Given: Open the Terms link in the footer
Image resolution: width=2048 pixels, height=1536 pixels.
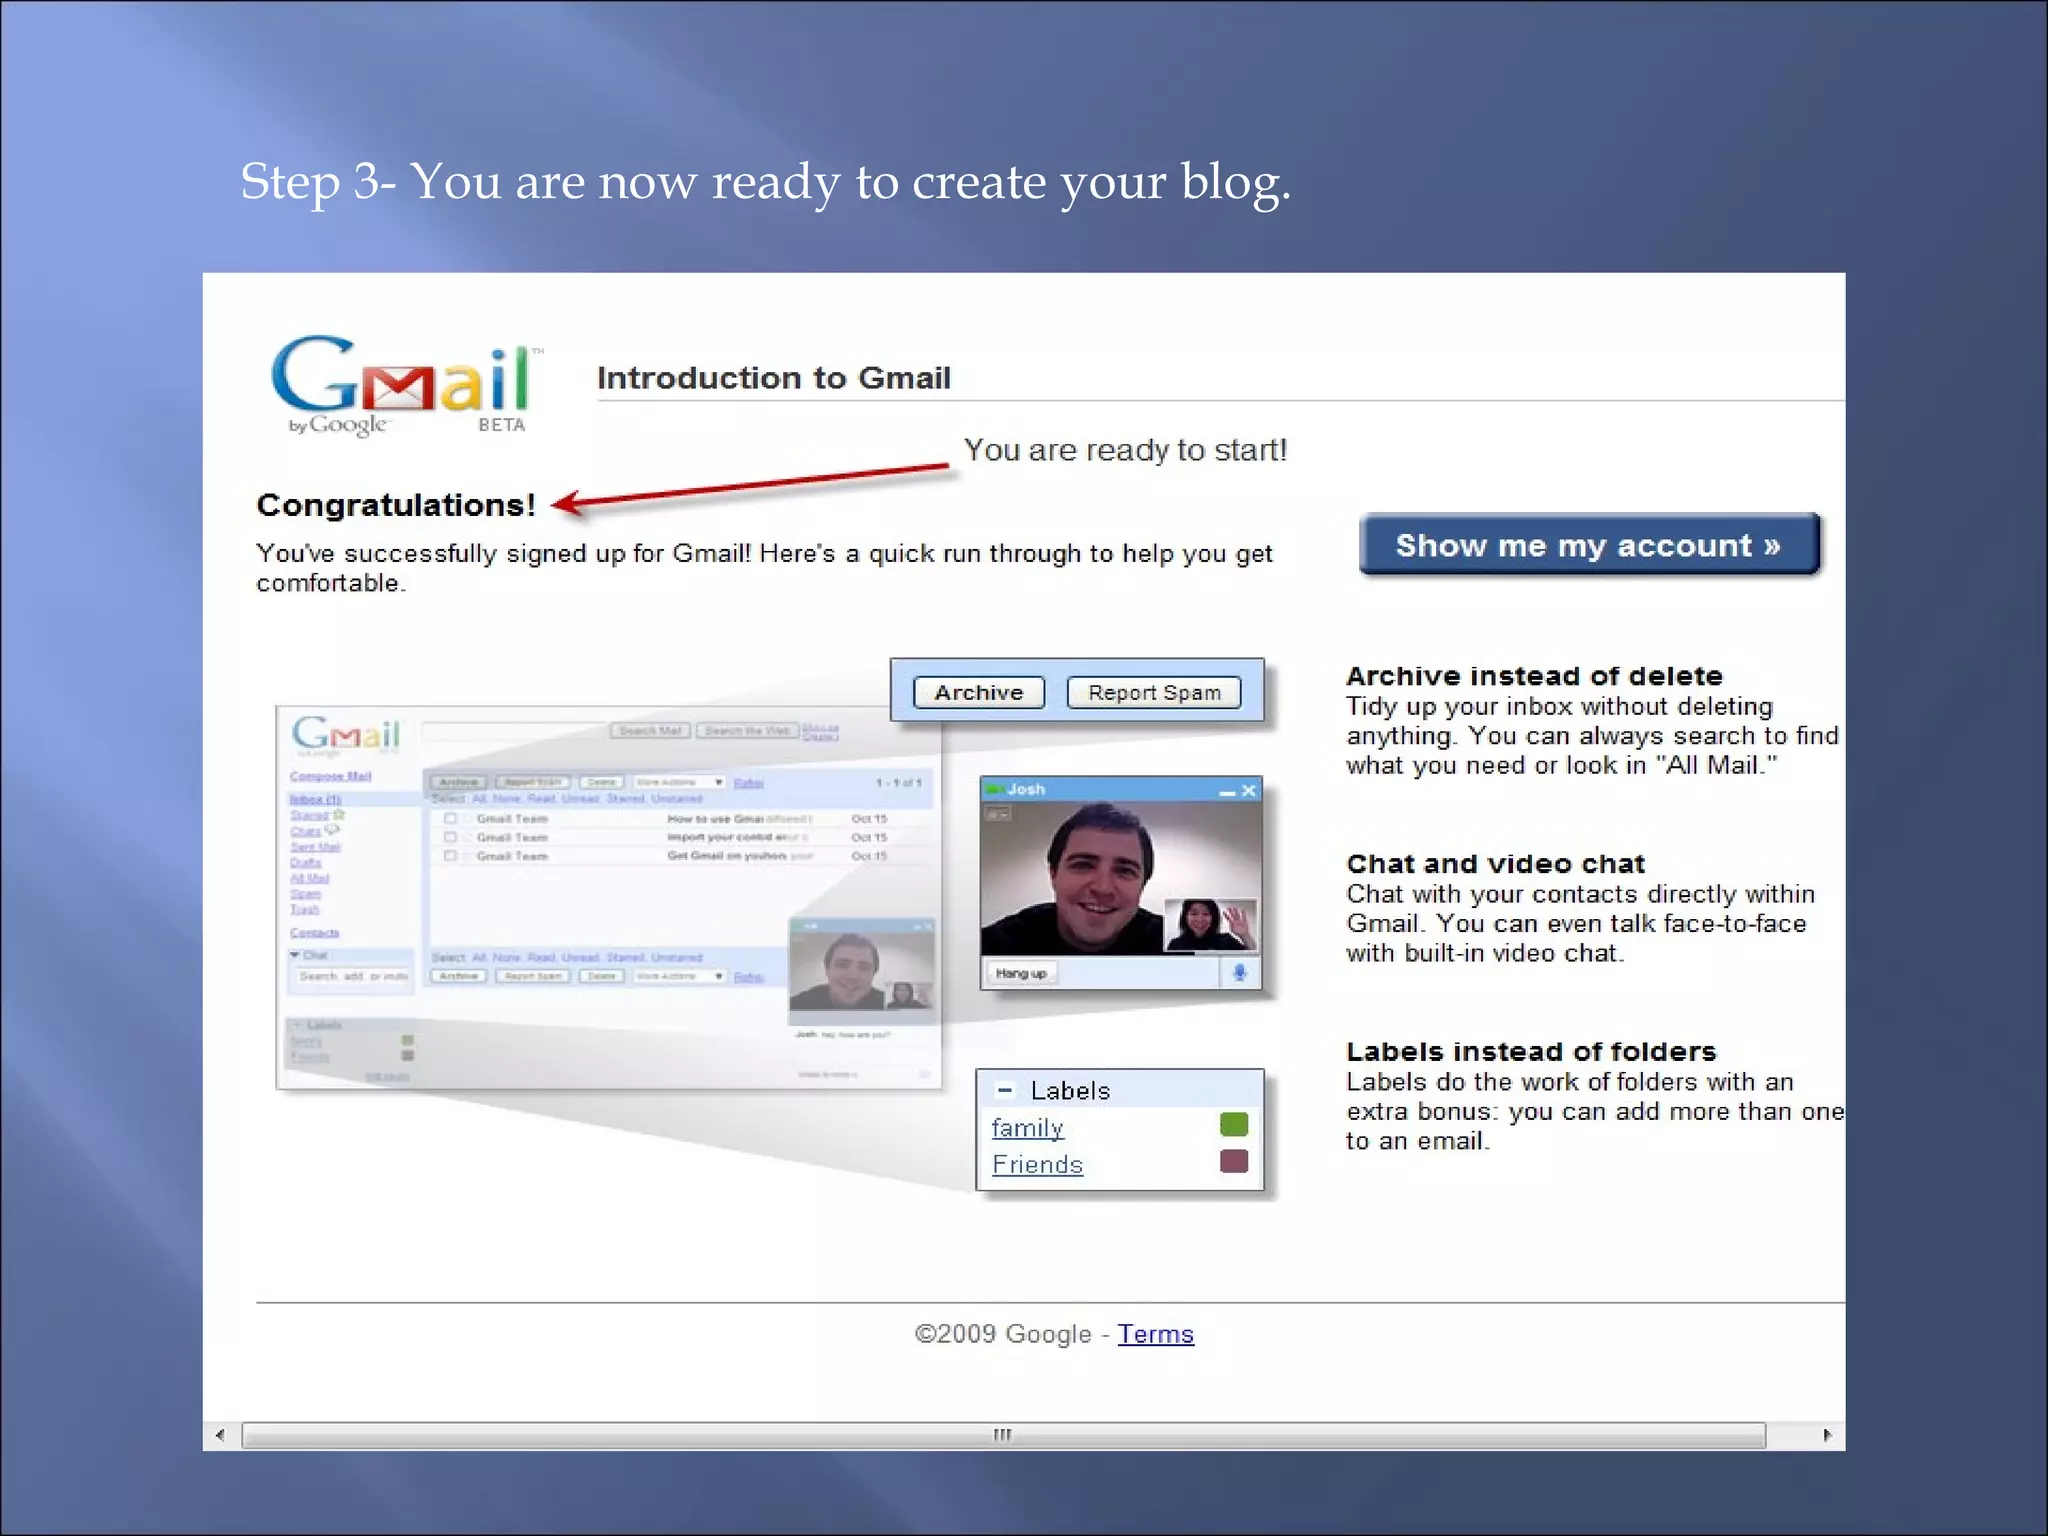Looking at the screenshot, I should click(x=1155, y=1334).
